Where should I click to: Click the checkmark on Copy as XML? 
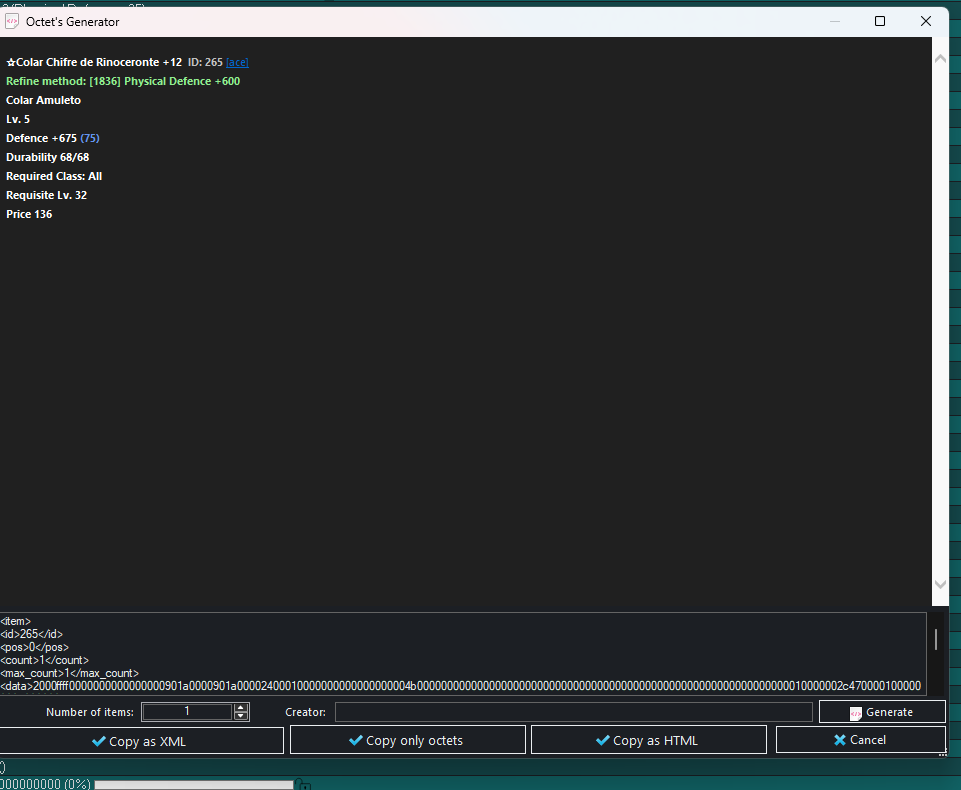pos(98,741)
